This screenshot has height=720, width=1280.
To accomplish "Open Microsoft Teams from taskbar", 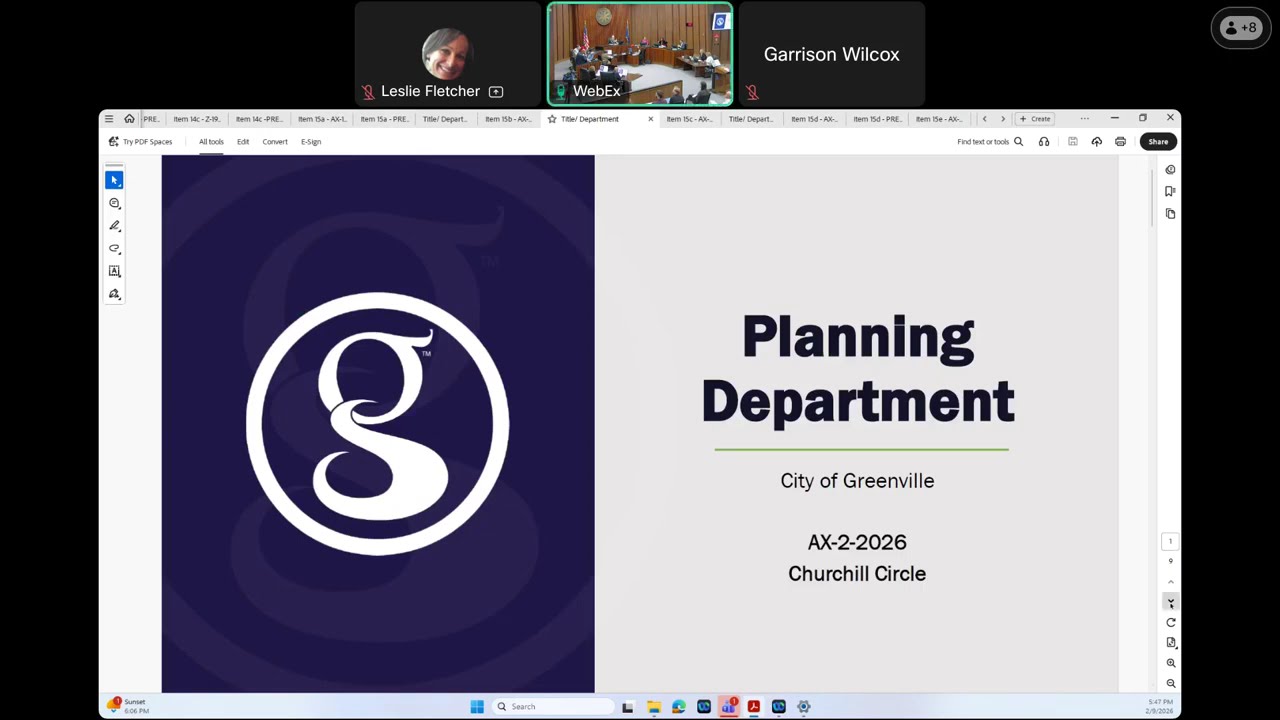I will coord(729,707).
